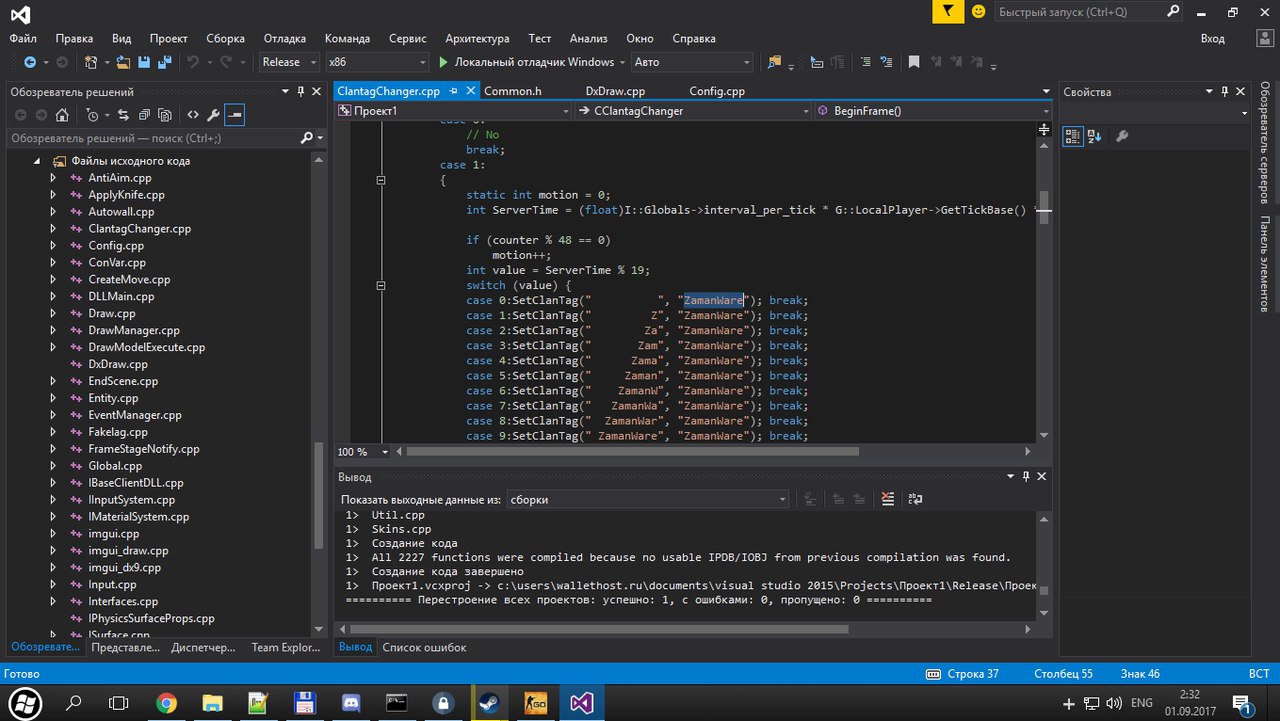Open Solution Explorer properties wrench
This screenshot has height=721, width=1280.
pyautogui.click(x=212, y=115)
